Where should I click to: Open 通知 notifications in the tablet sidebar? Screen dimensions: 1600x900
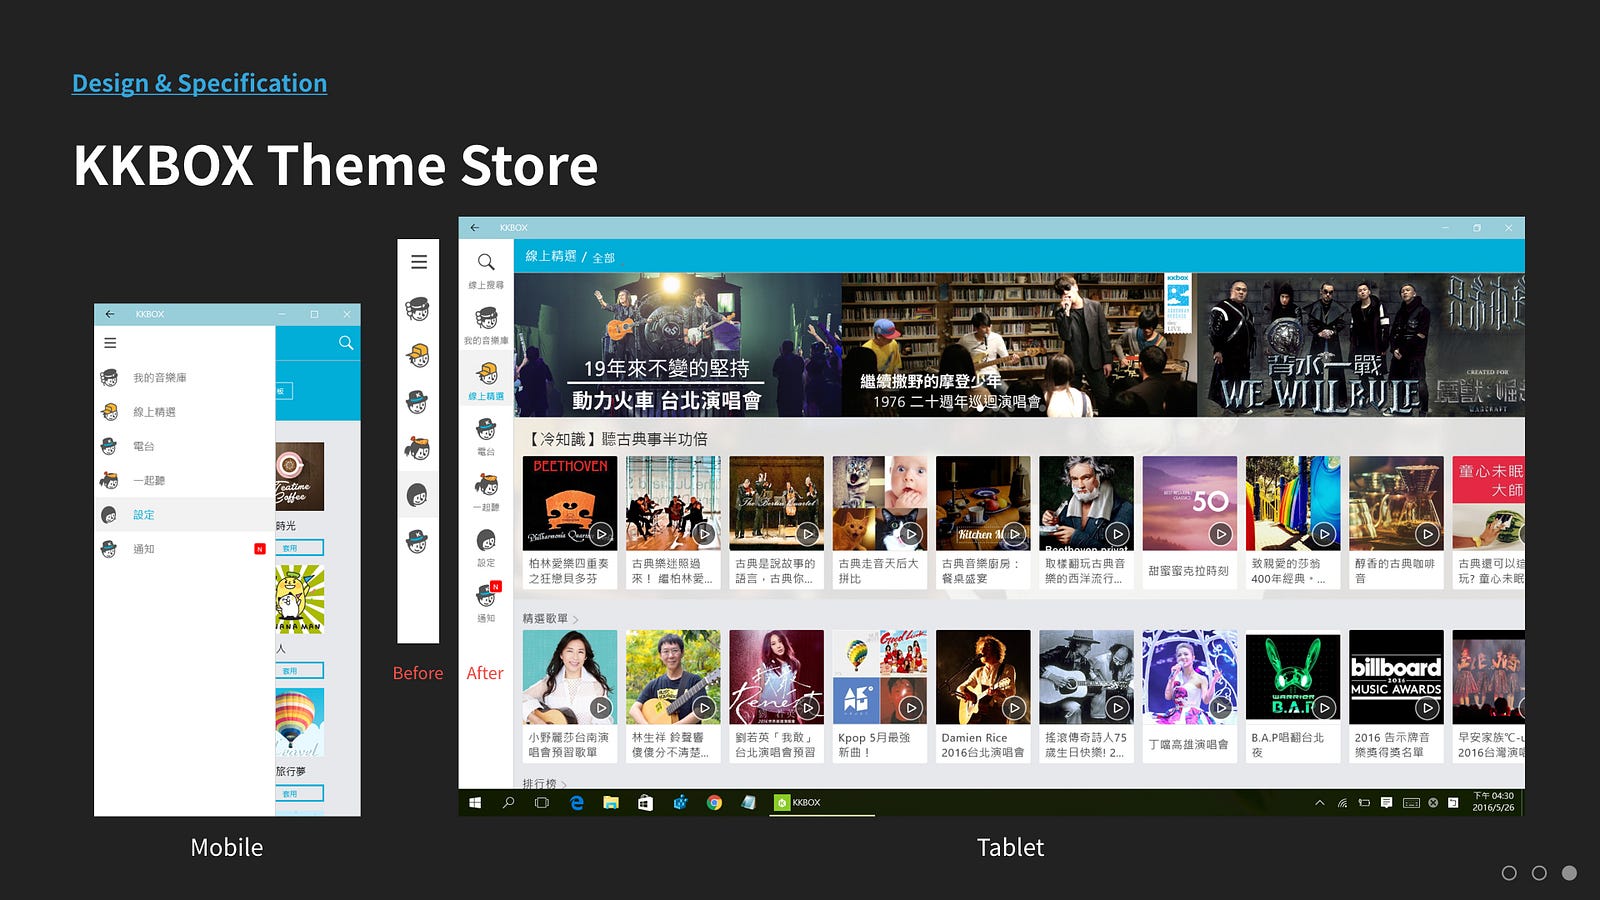click(486, 603)
